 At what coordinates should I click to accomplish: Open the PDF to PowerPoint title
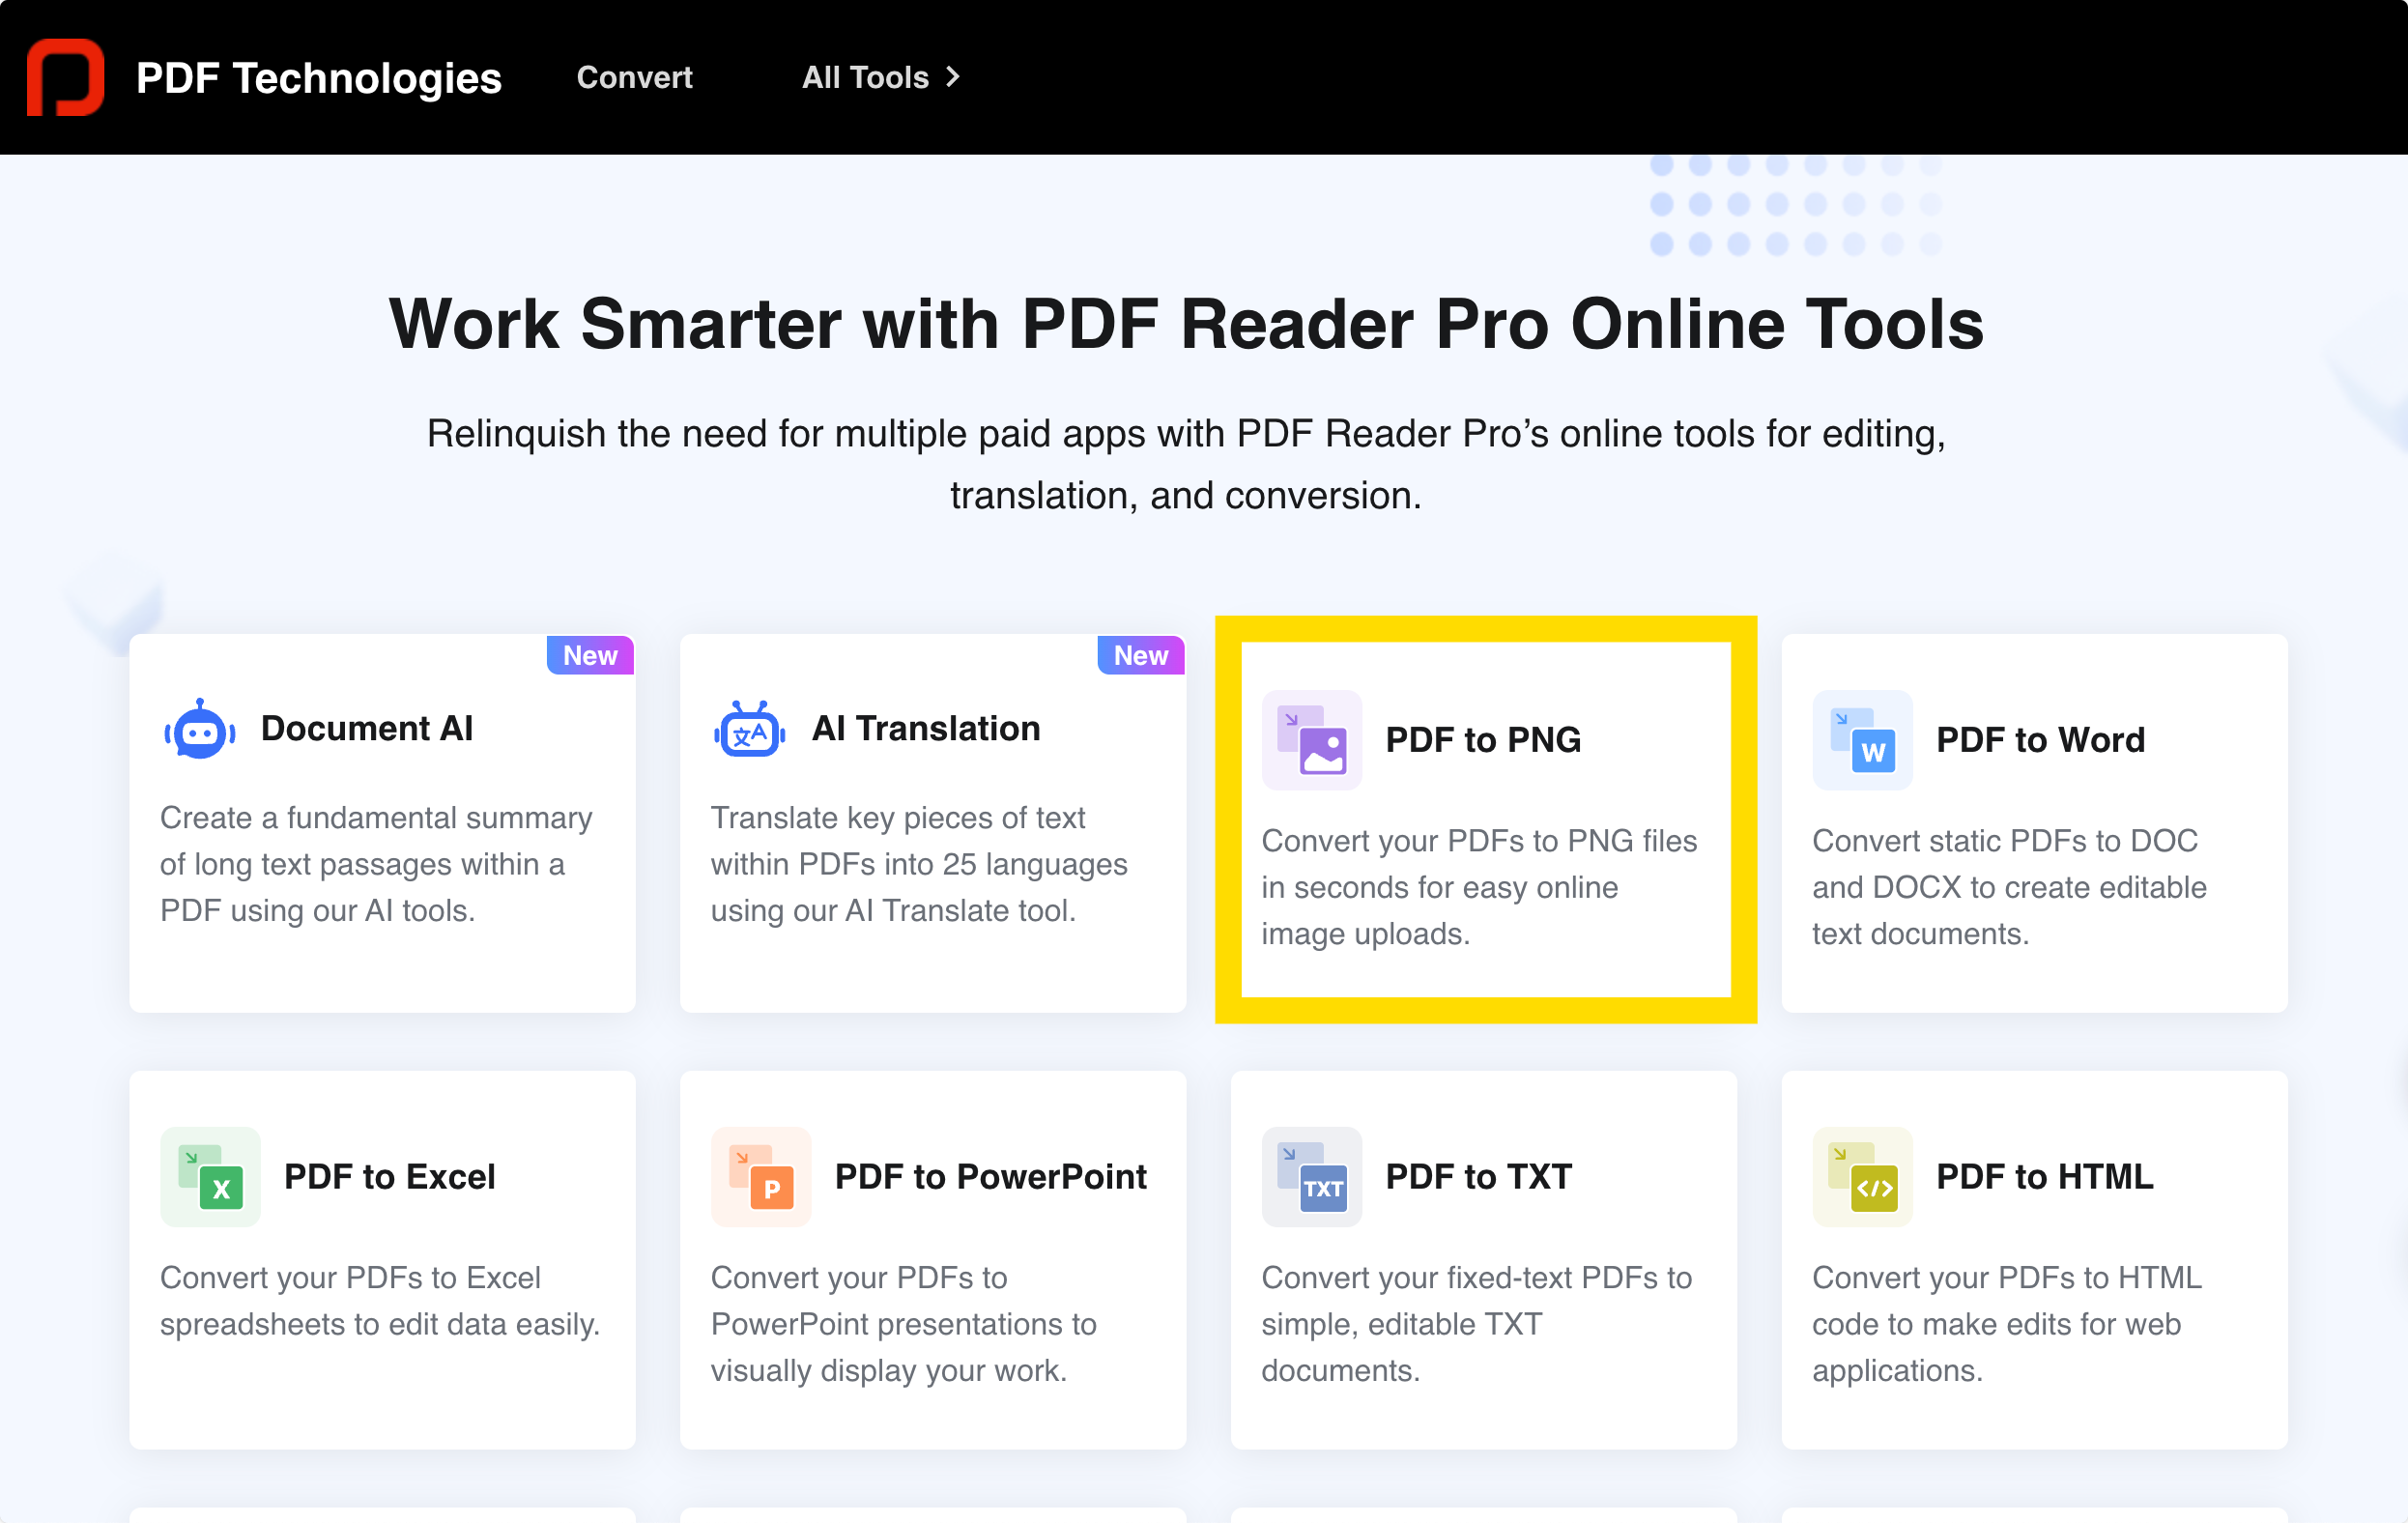(x=990, y=1177)
